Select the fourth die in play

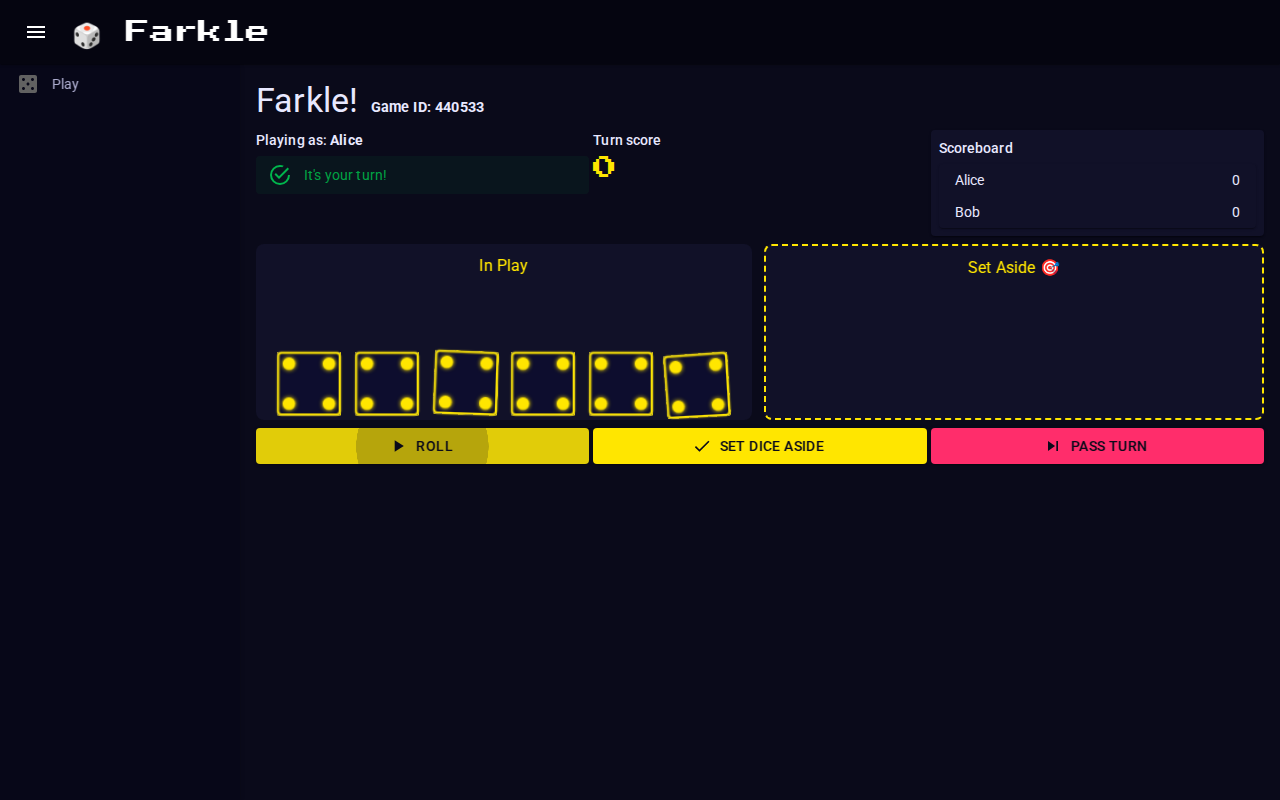pos(543,384)
